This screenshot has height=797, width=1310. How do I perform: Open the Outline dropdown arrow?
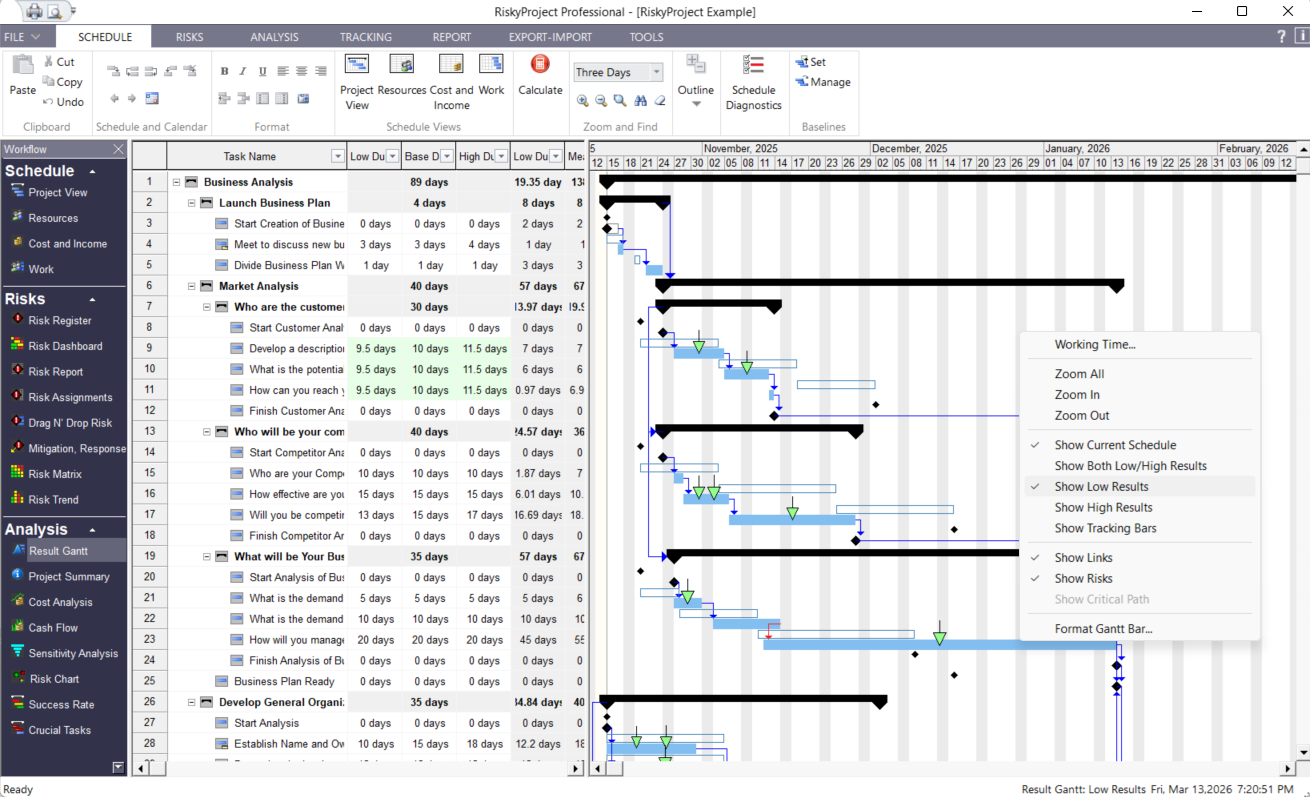(x=696, y=103)
